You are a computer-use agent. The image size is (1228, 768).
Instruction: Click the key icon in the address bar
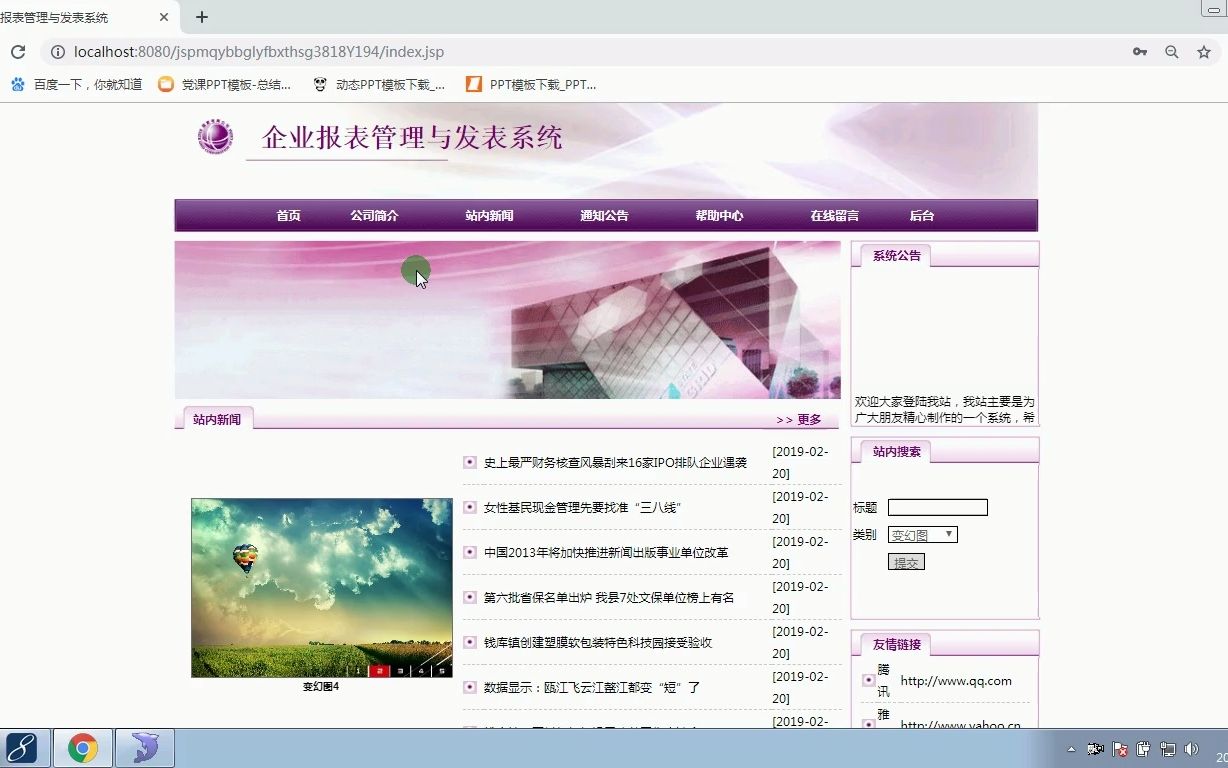(1139, 51)
